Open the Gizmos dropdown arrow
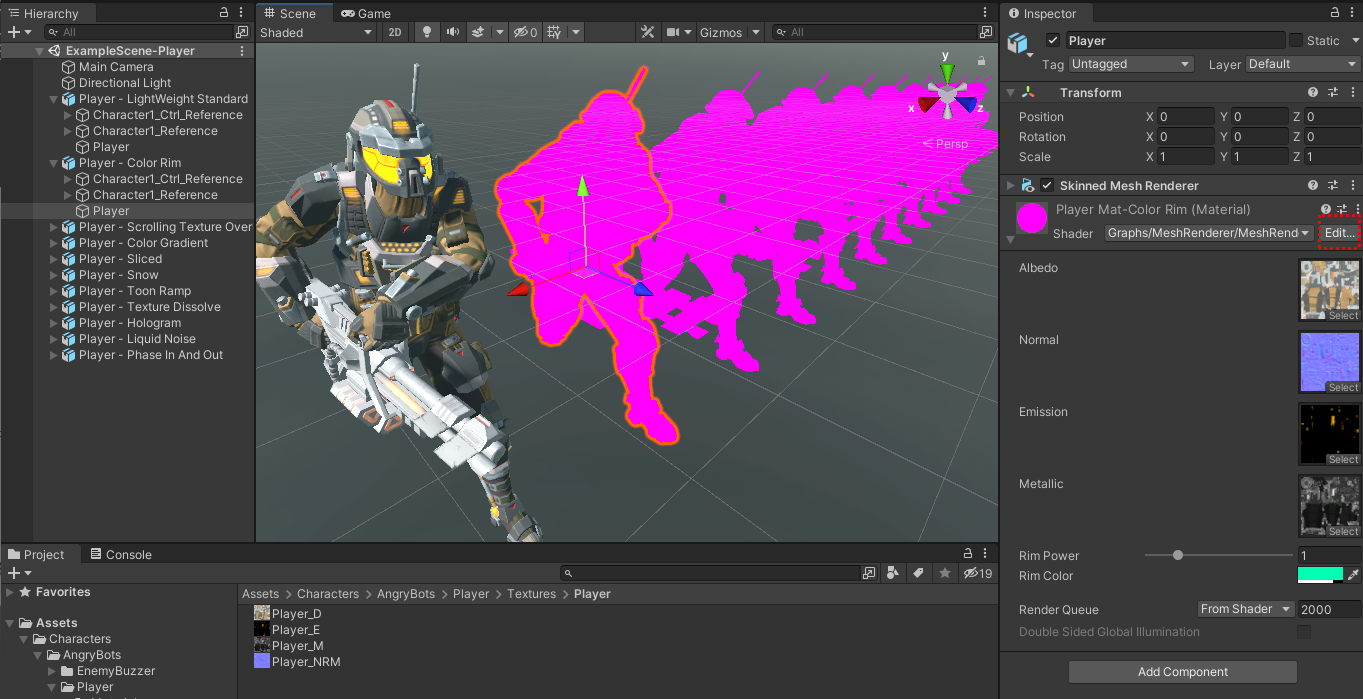This screenshot has width=1363, height=699. (x=755, y=32)
